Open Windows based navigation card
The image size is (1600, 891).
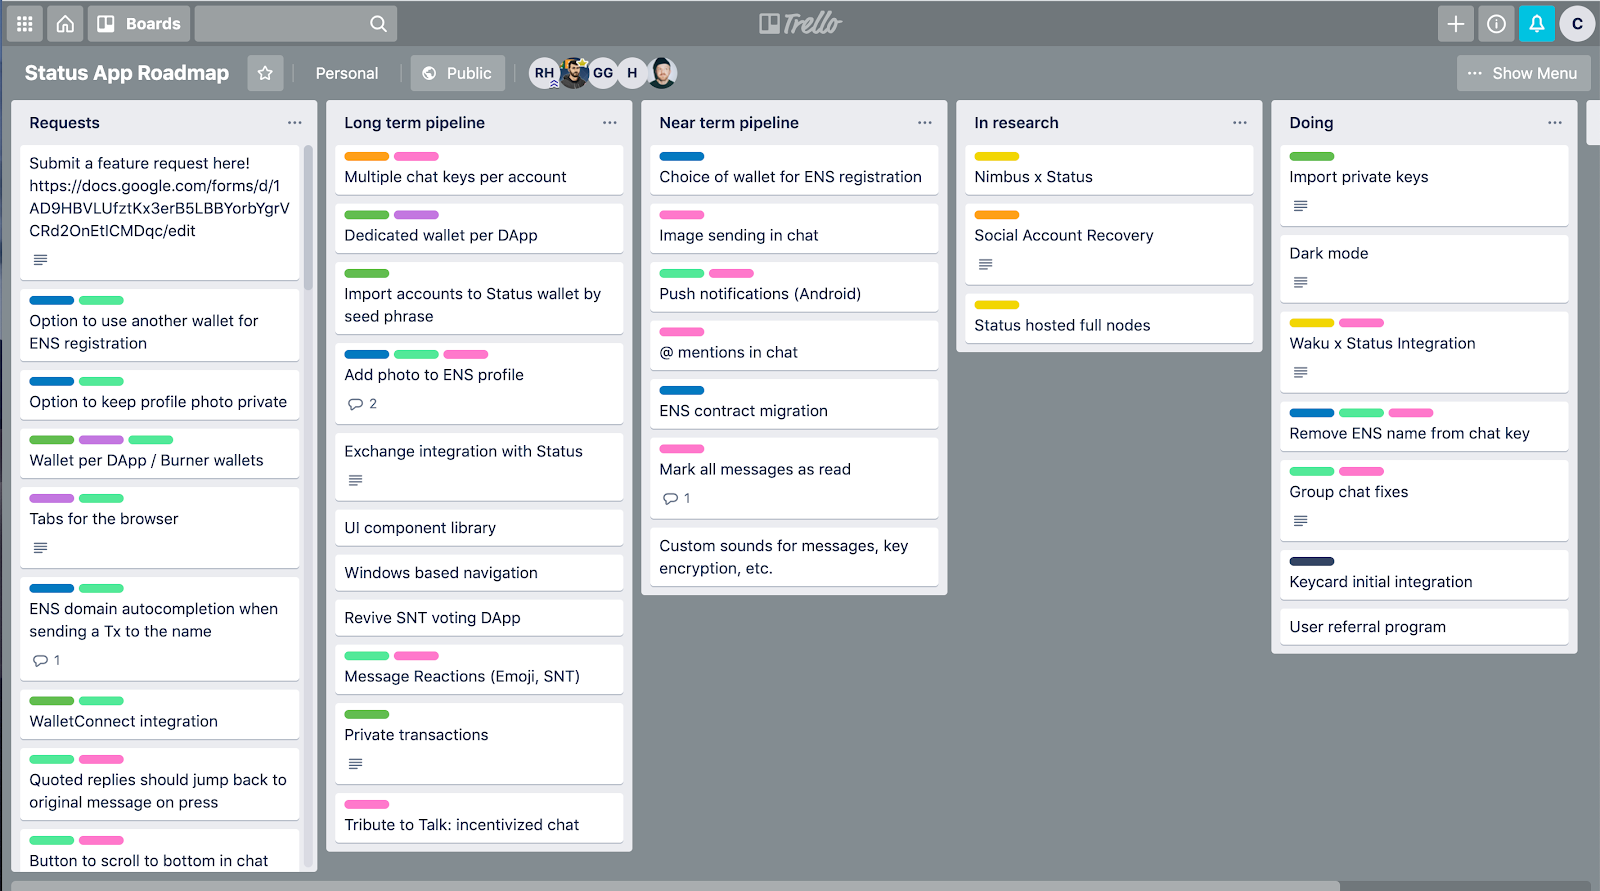pos(479,573)
